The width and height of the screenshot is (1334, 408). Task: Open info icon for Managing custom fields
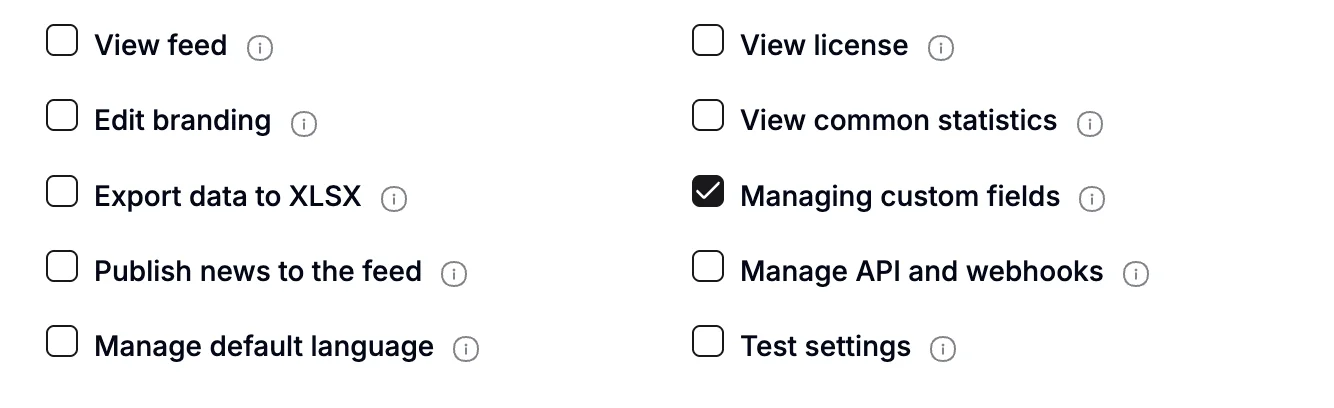click(1092, 199)
